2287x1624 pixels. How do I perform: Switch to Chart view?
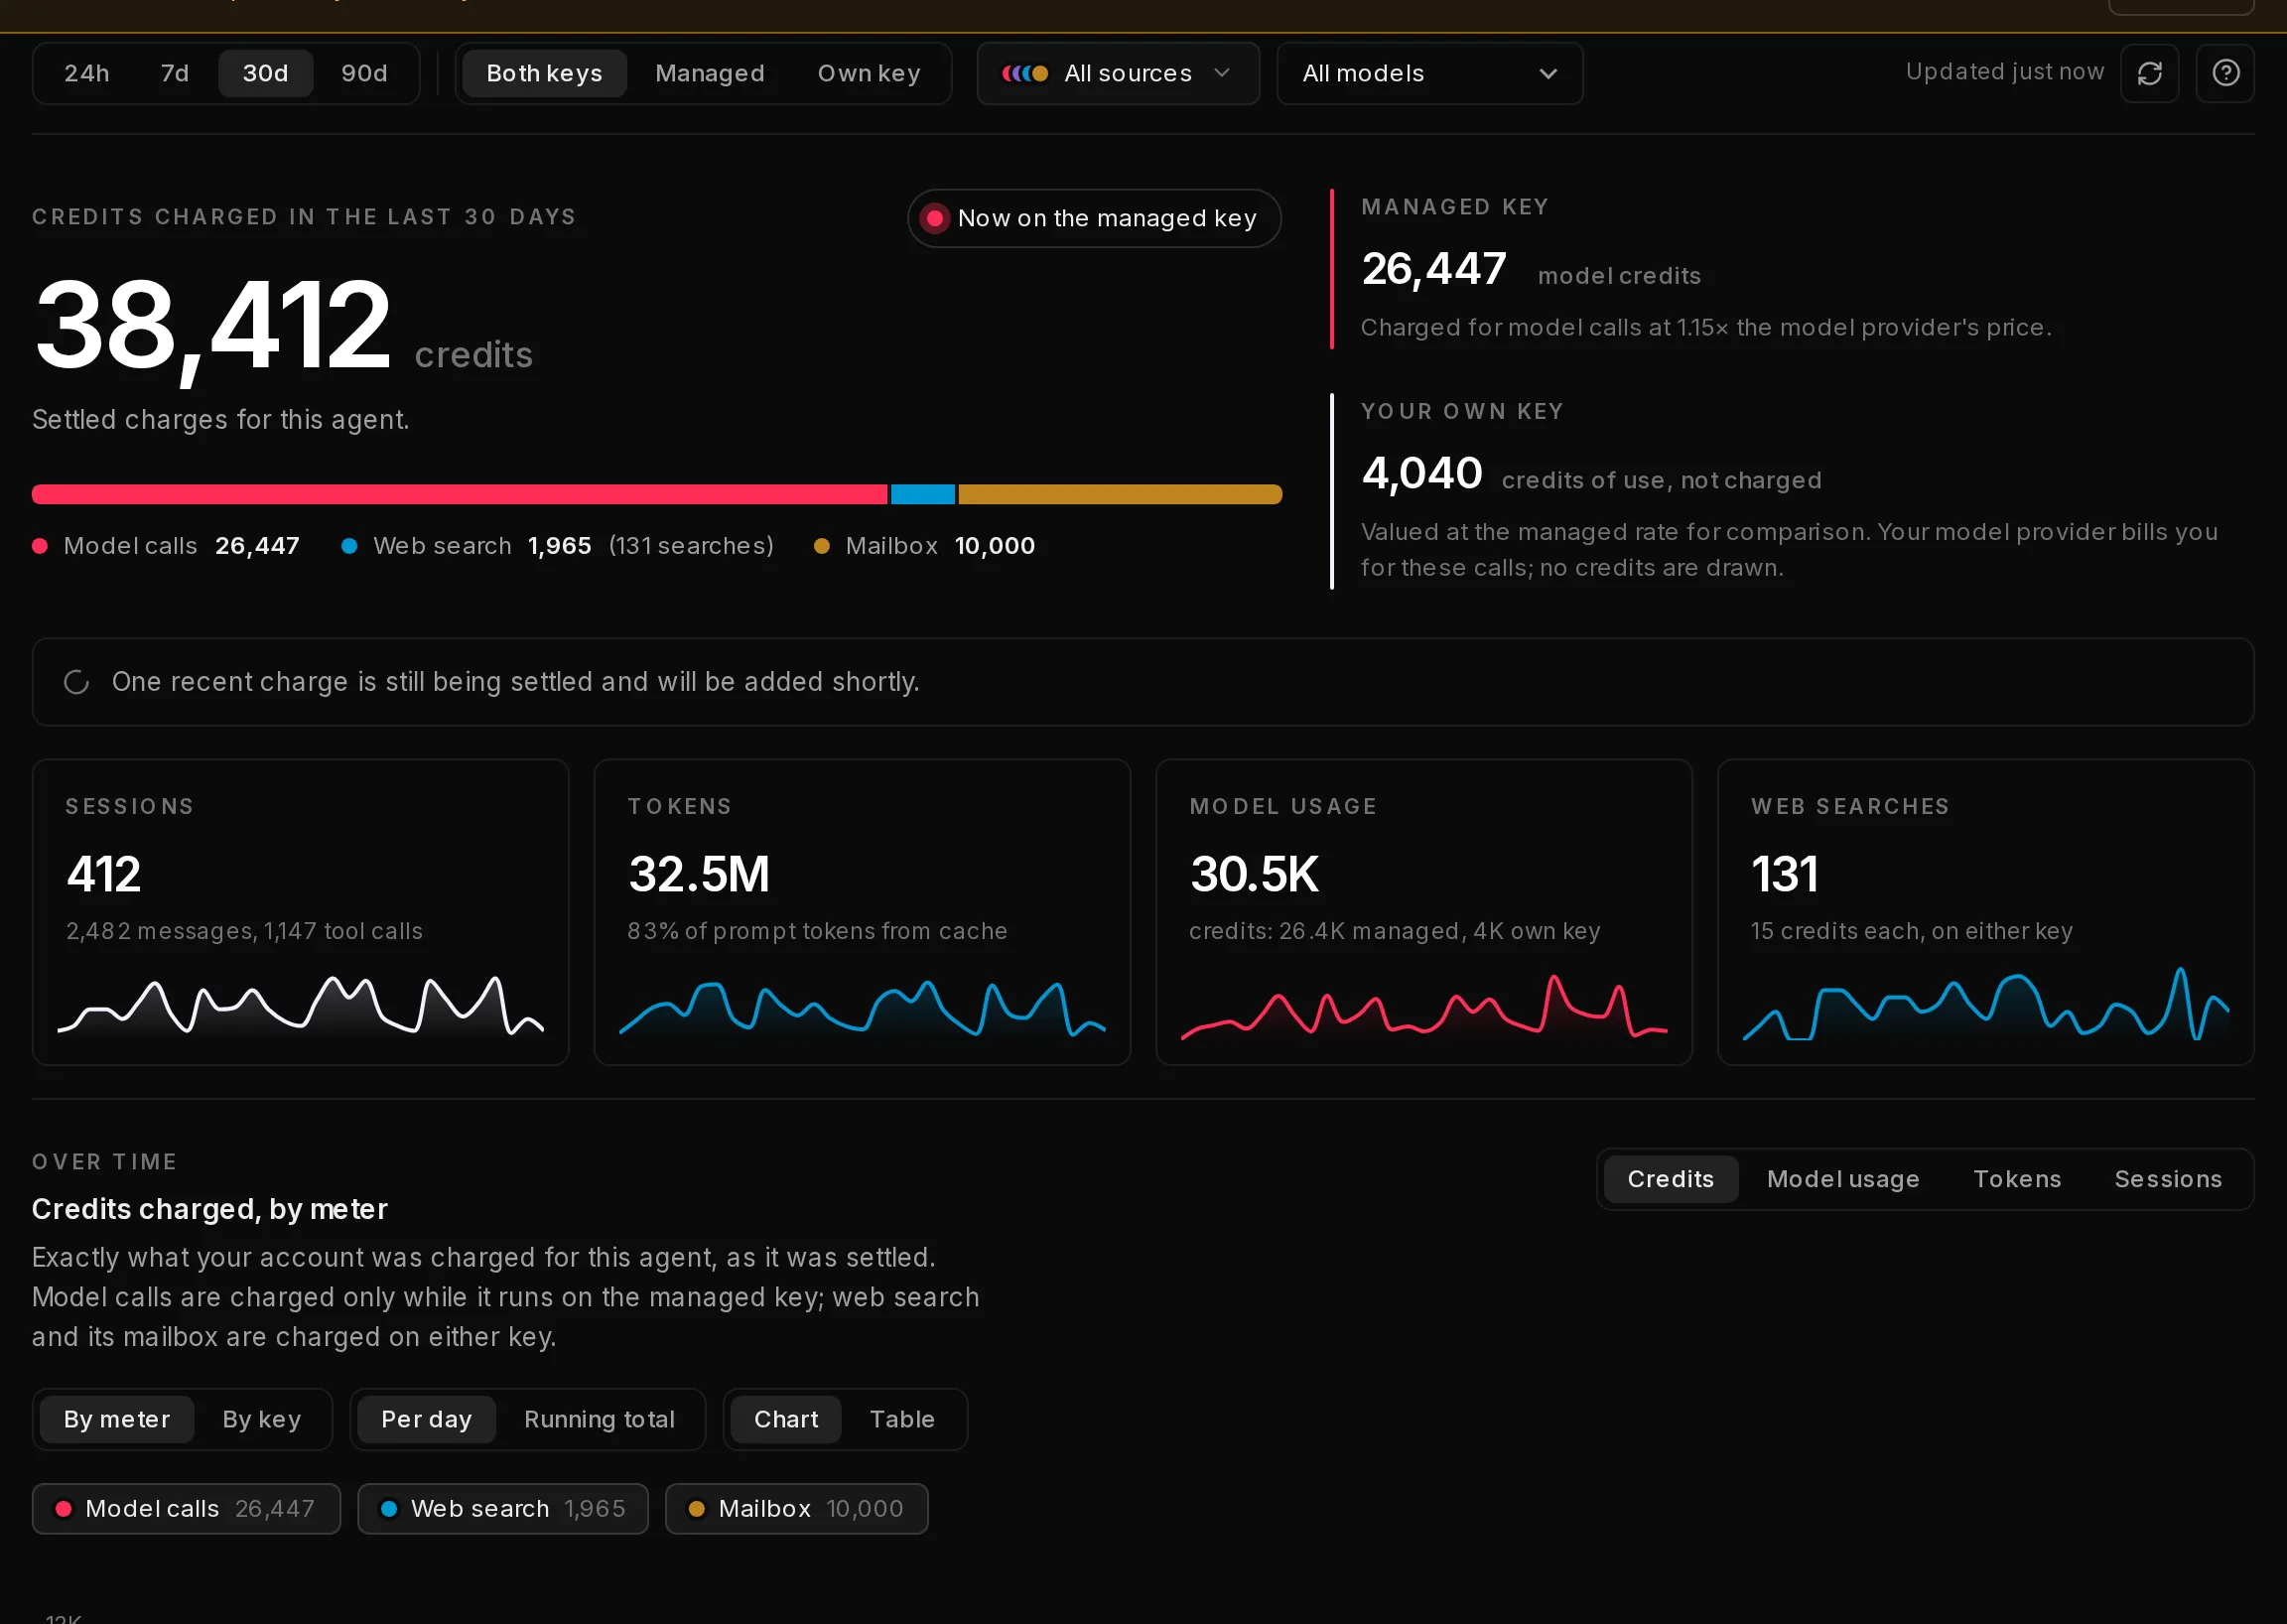click(x=786, y=1419)
